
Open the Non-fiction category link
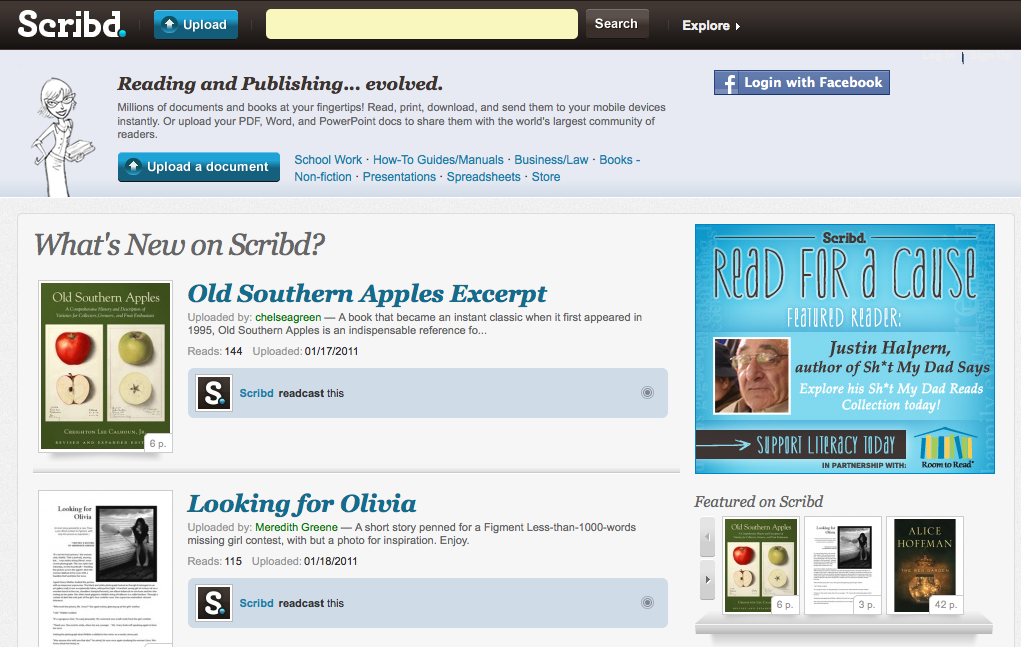click(x=323, y=177)
